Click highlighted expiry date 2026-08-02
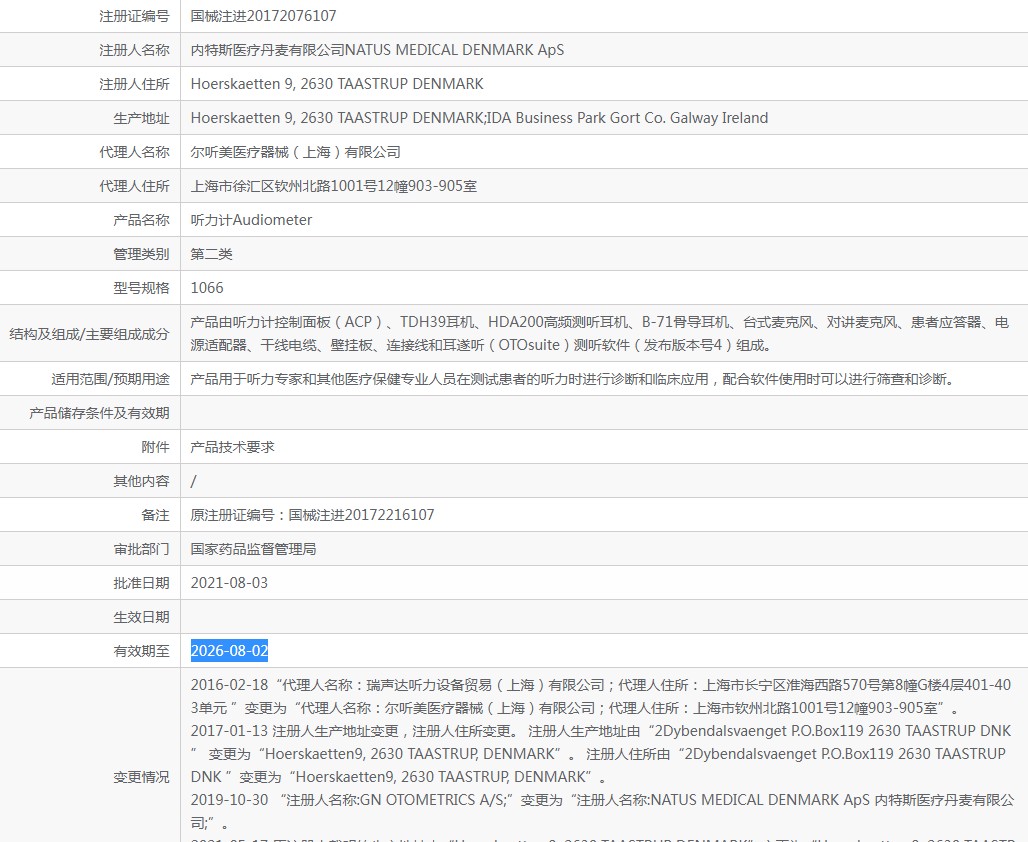The image size is (1028, 842). click(x=229, y=651)
